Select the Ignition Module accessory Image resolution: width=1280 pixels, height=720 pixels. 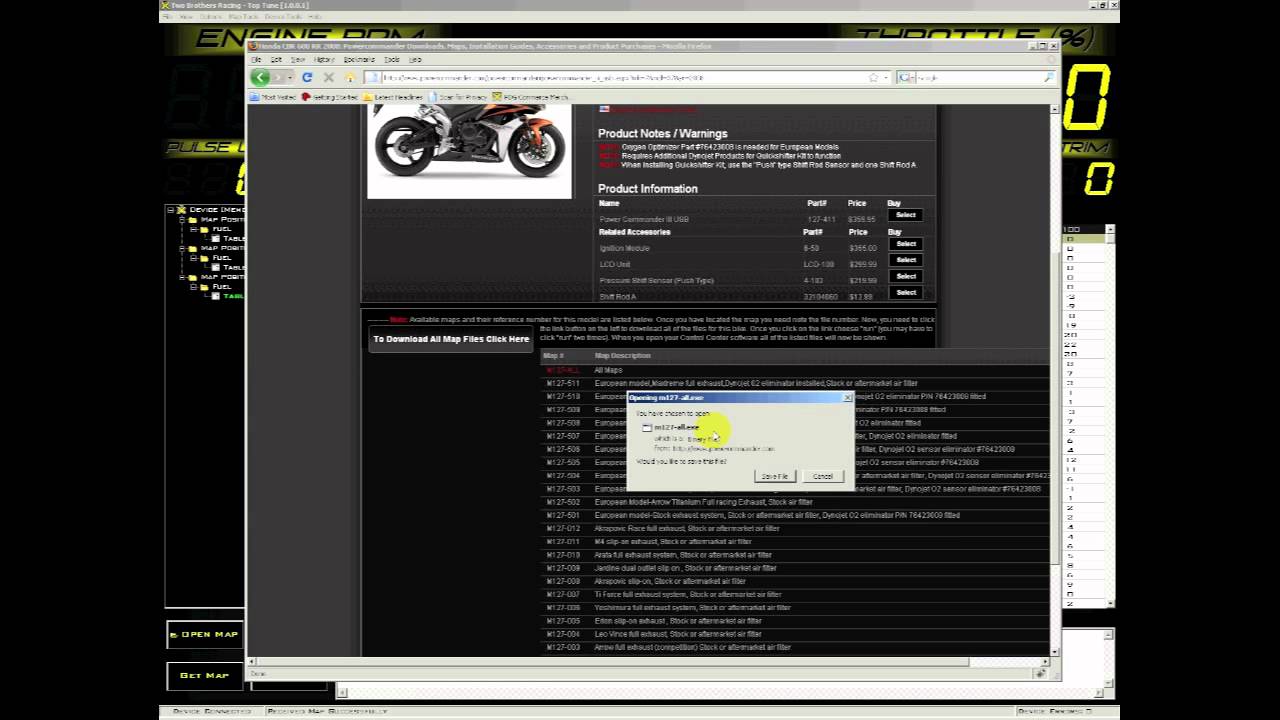(x=905, y=244)
